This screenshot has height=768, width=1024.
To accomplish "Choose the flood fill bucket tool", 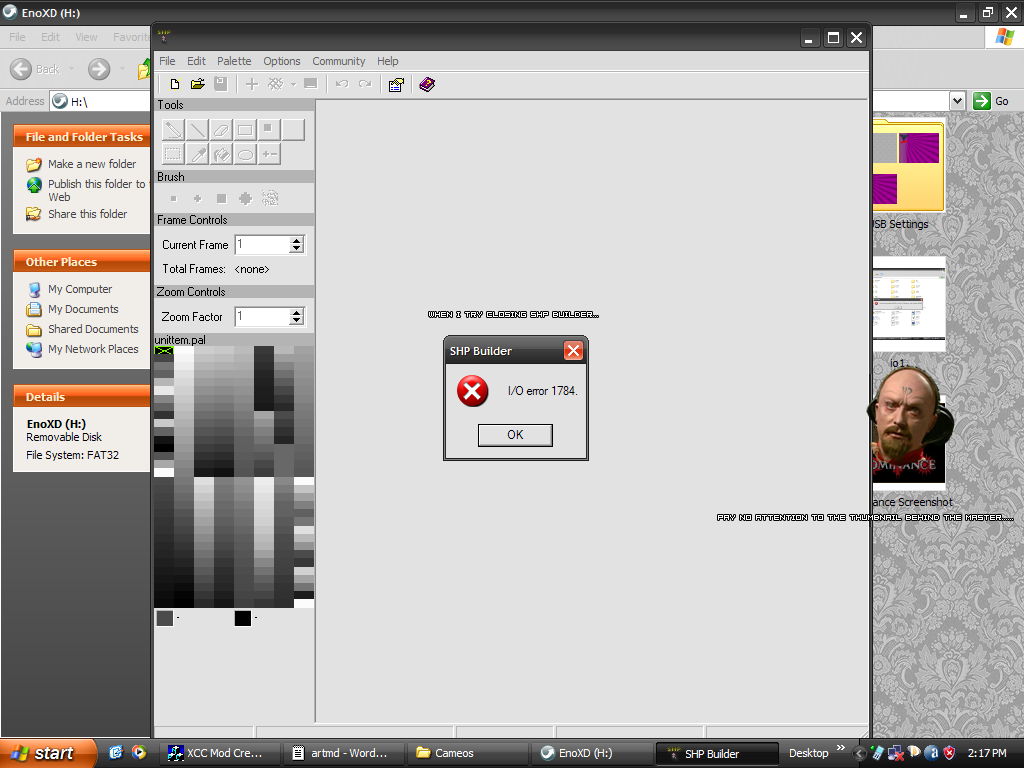I will (x=221, y=154).
